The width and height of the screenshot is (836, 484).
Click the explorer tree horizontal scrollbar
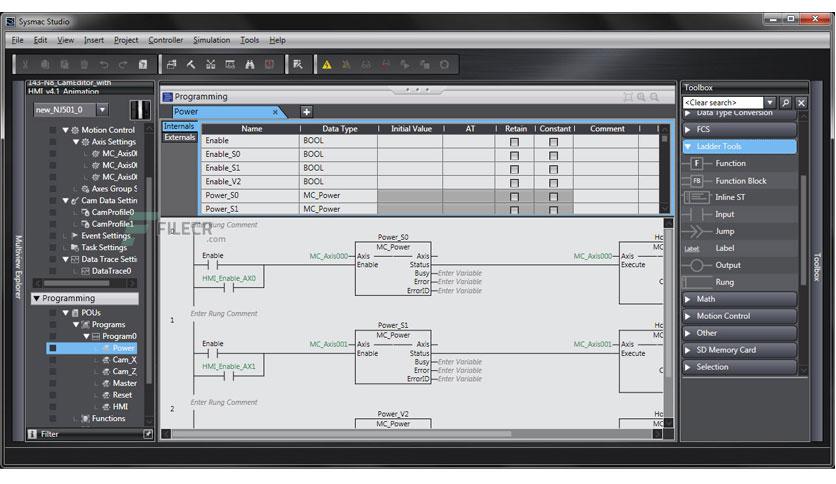tap(77, 283)
